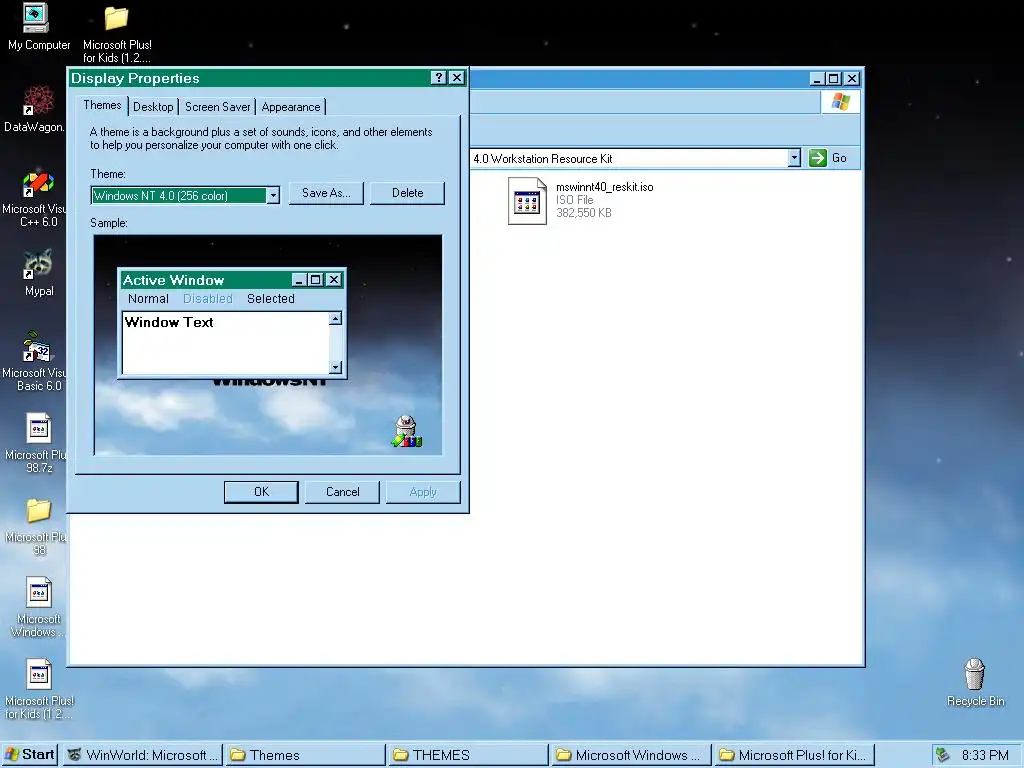Select mswinnt40_reskit.iso file icon

(x=527, y=200)
